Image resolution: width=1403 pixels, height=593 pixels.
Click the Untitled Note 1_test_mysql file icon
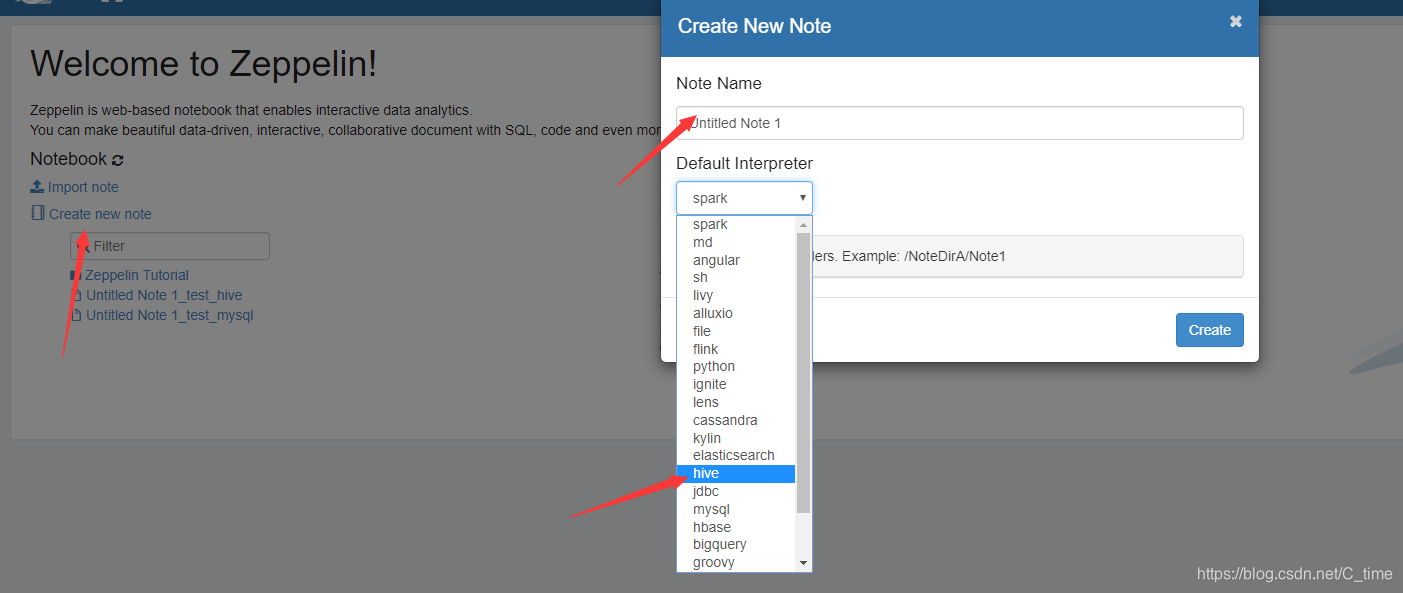[77, 315]
